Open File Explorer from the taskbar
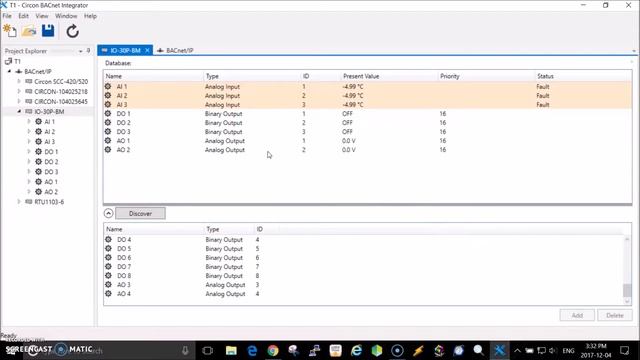Screen dimensions: 640x360 [231, 350]
